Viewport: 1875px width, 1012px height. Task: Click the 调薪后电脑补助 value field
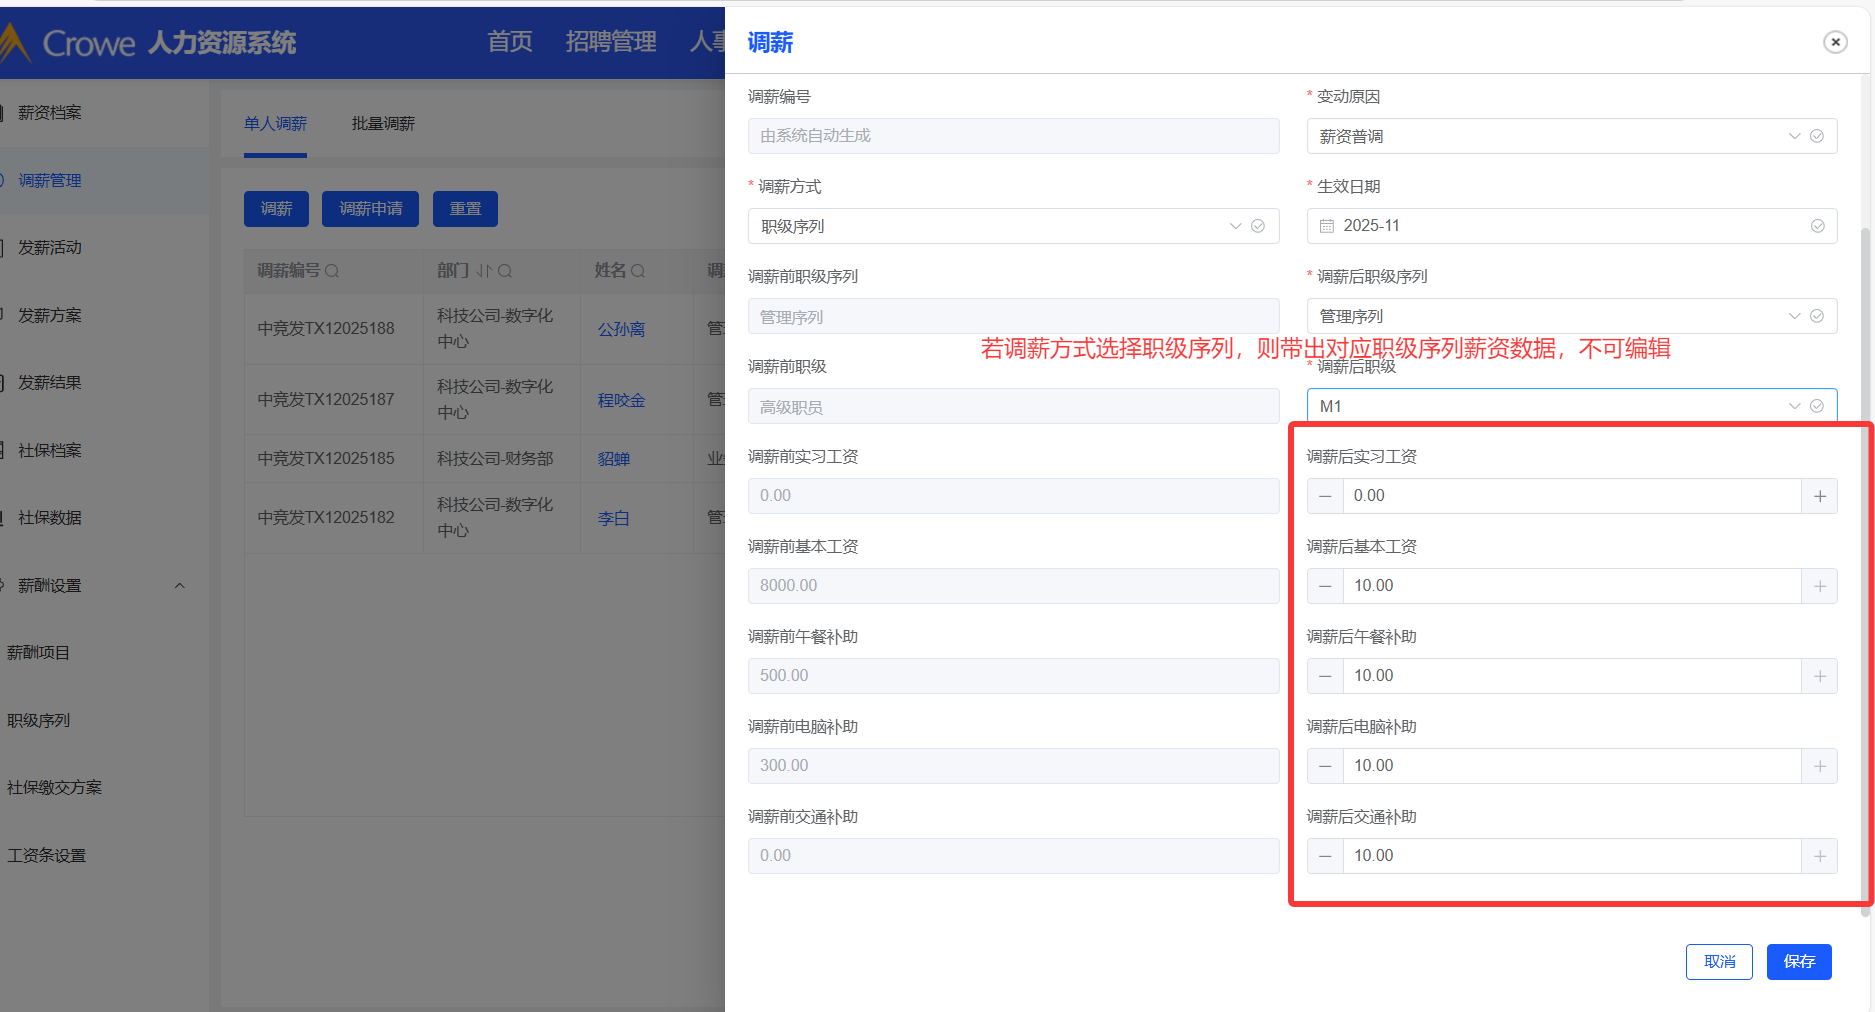point(1572,766)
